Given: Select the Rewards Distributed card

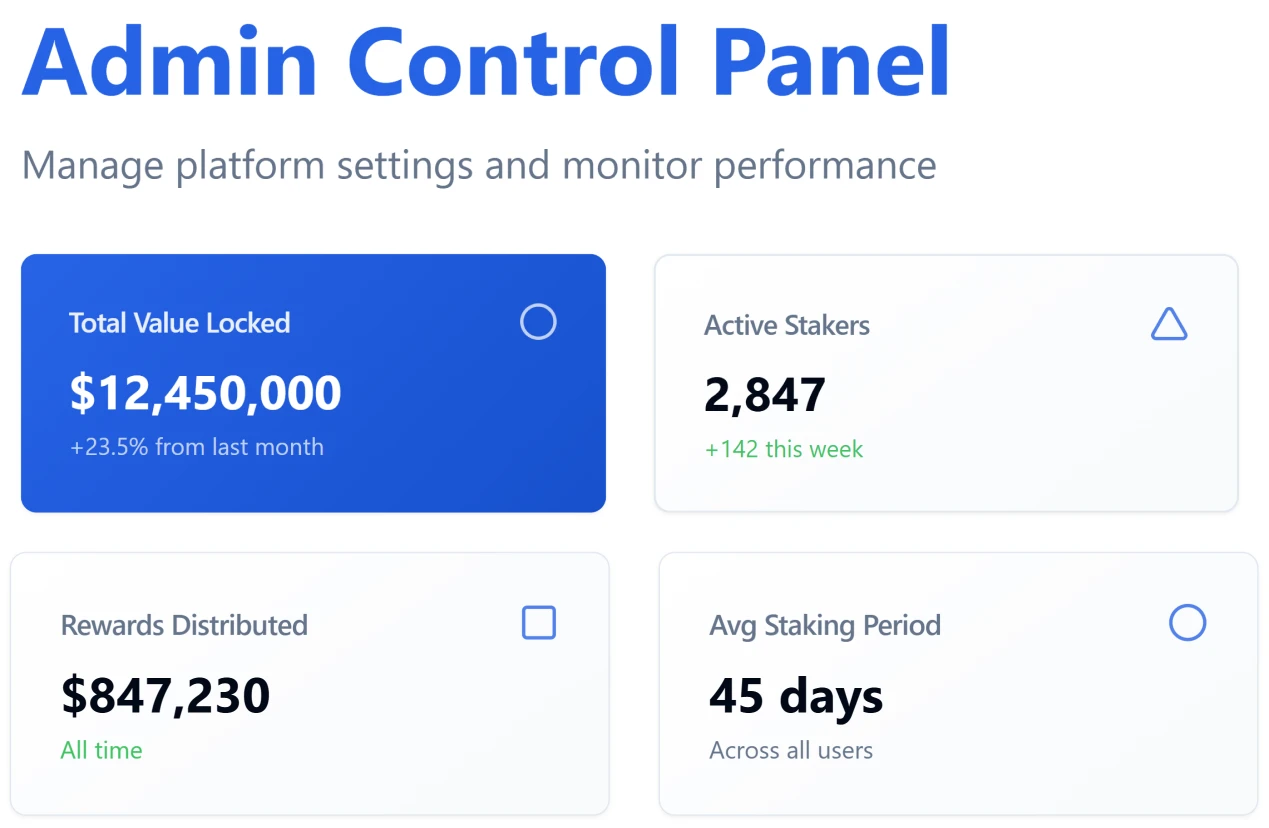Looking at the screenshot, I should [x=310, y=683].
